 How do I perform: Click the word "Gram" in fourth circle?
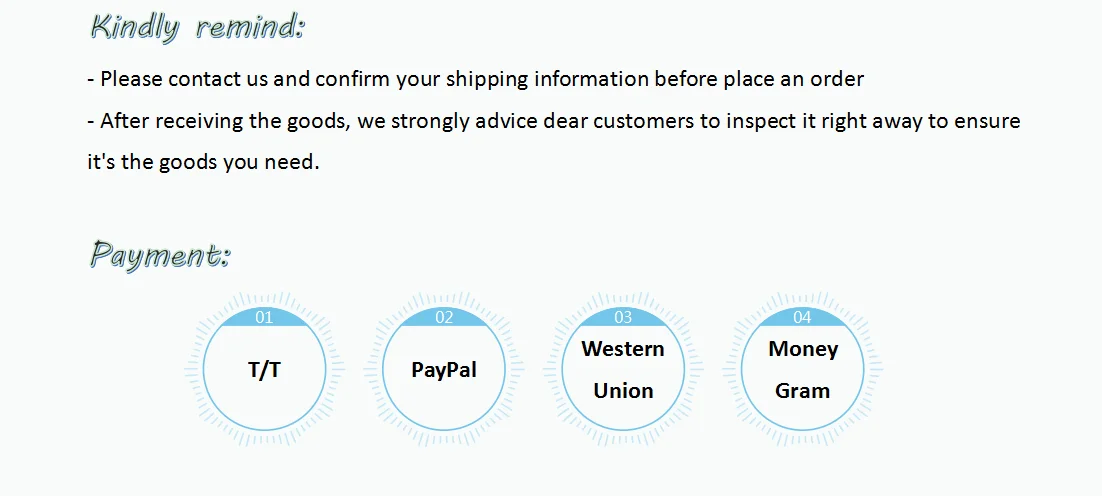click(802, 391)
